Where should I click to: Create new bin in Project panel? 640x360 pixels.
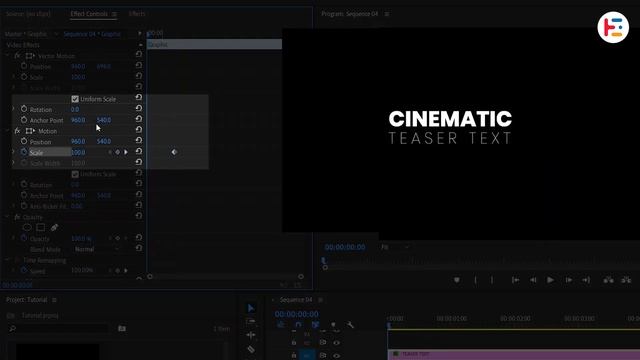pyautogui.click(x=122, y=328)
